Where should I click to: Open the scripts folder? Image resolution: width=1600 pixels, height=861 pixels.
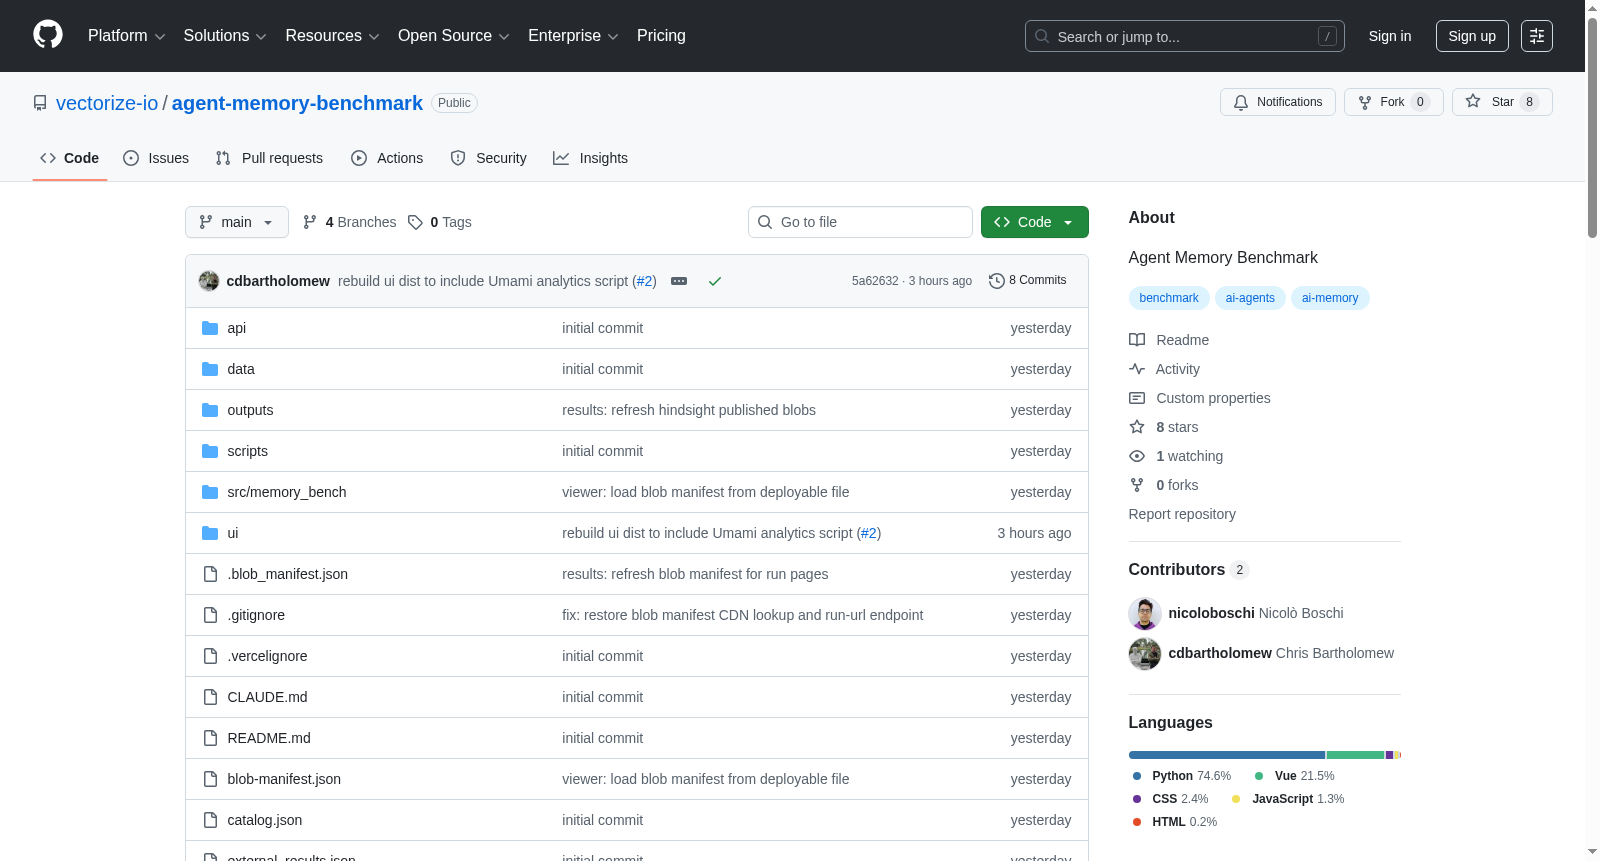point(248,451)
